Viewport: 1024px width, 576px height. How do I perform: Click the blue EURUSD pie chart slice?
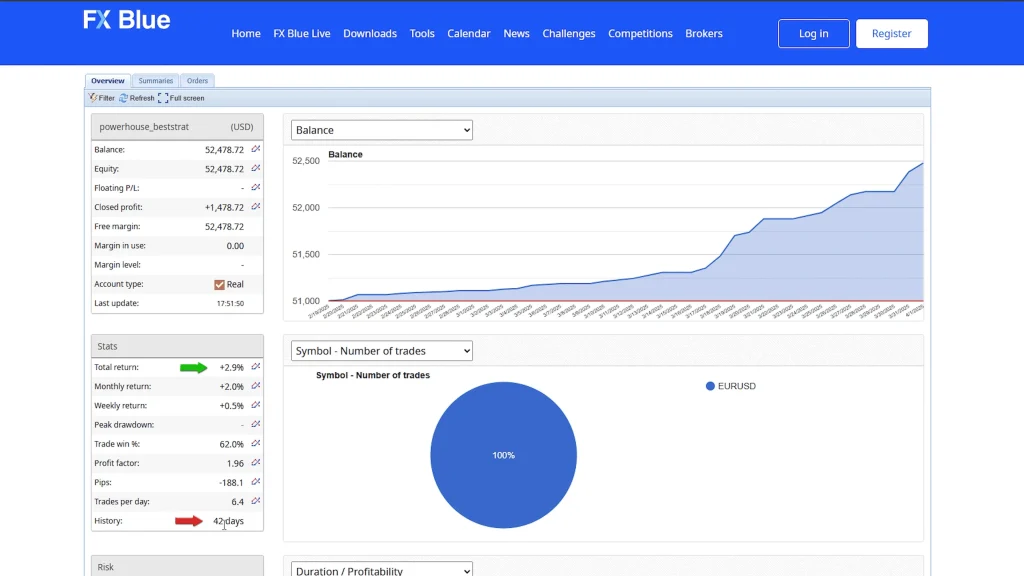click(503, 455)
